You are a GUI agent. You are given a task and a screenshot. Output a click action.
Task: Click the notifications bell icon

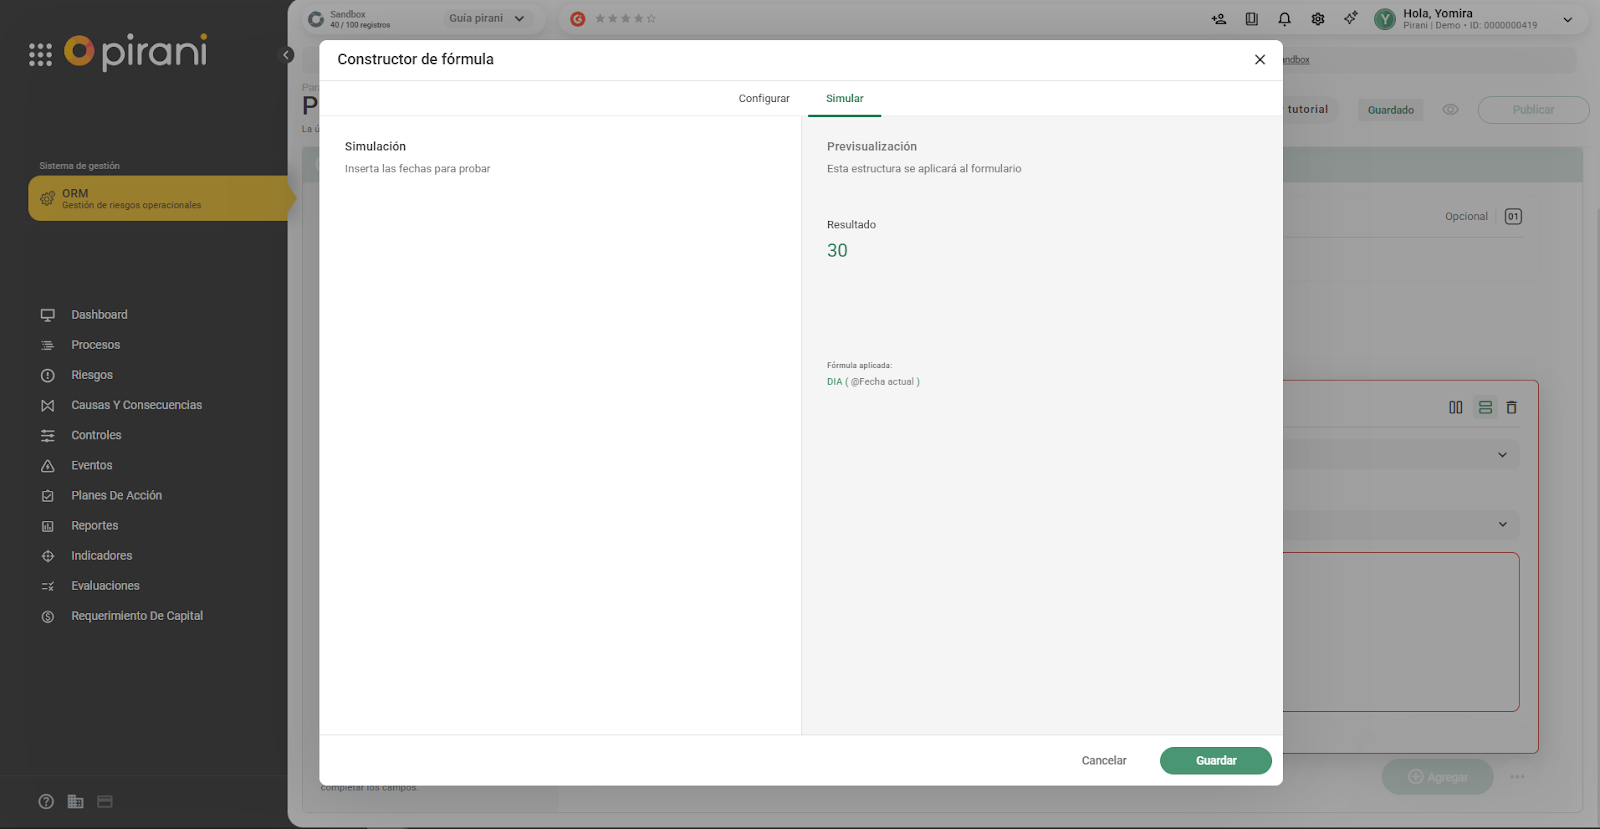tap(1284, 19)
